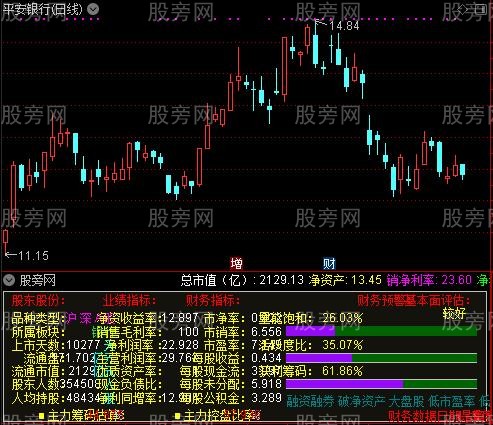Click the 财务预警基本面评估 header
This screenshot has height=425, width=493.
coord(414,301)
